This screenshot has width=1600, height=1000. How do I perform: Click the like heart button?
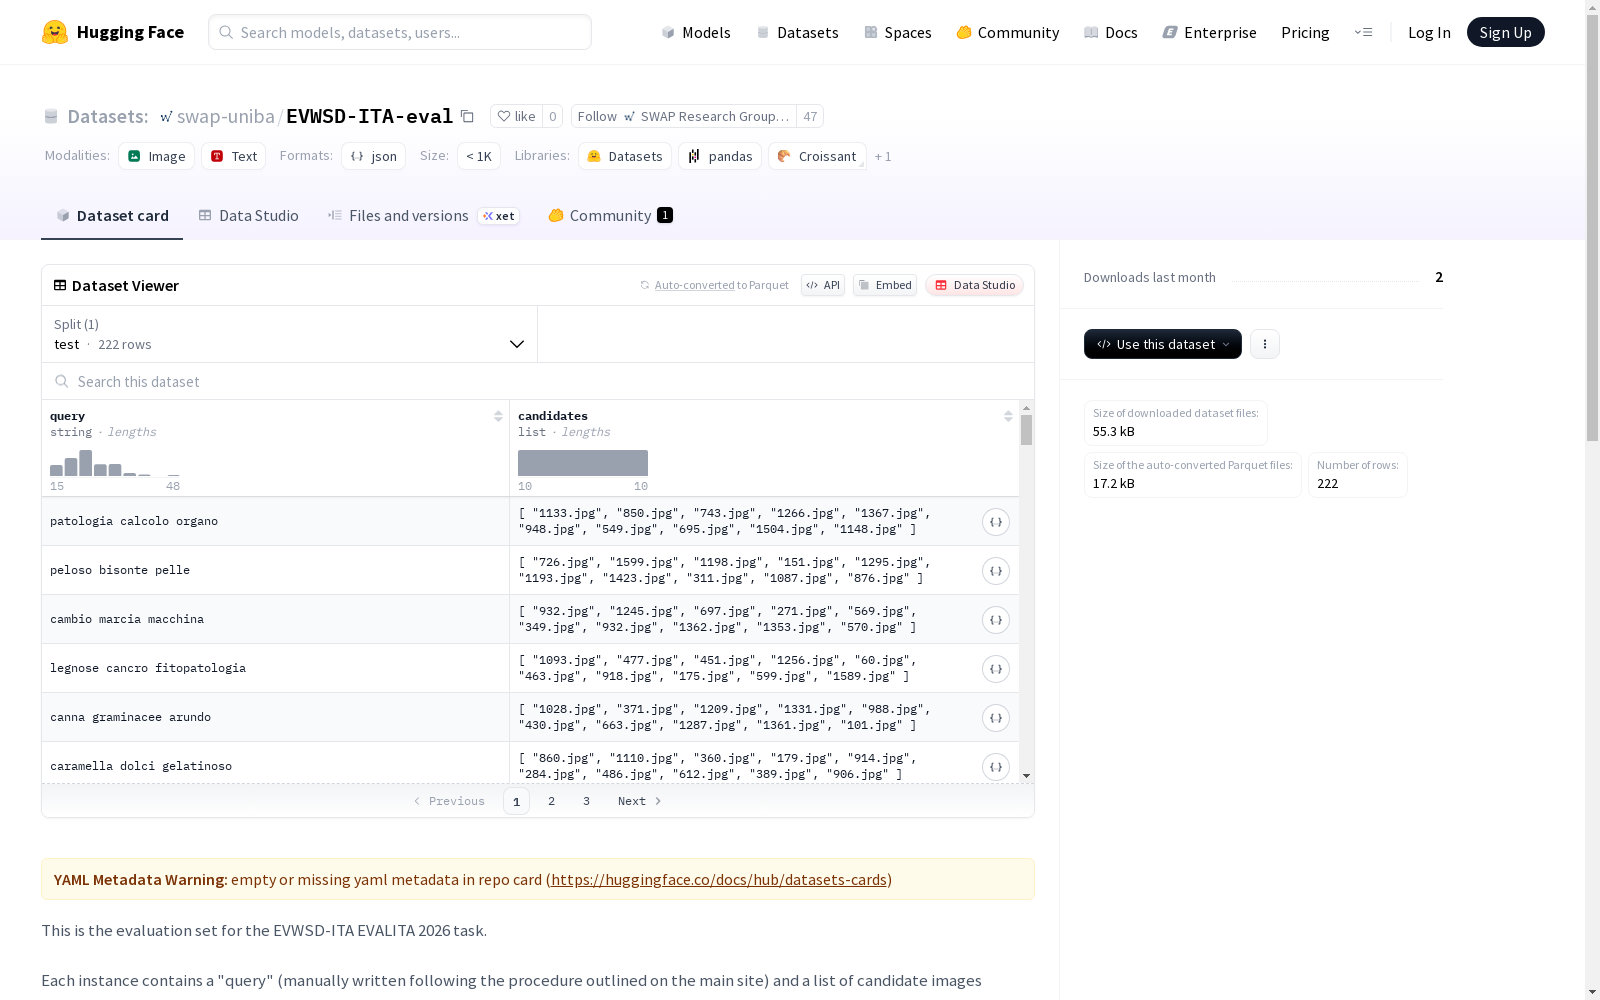click(x=517, y=116)
